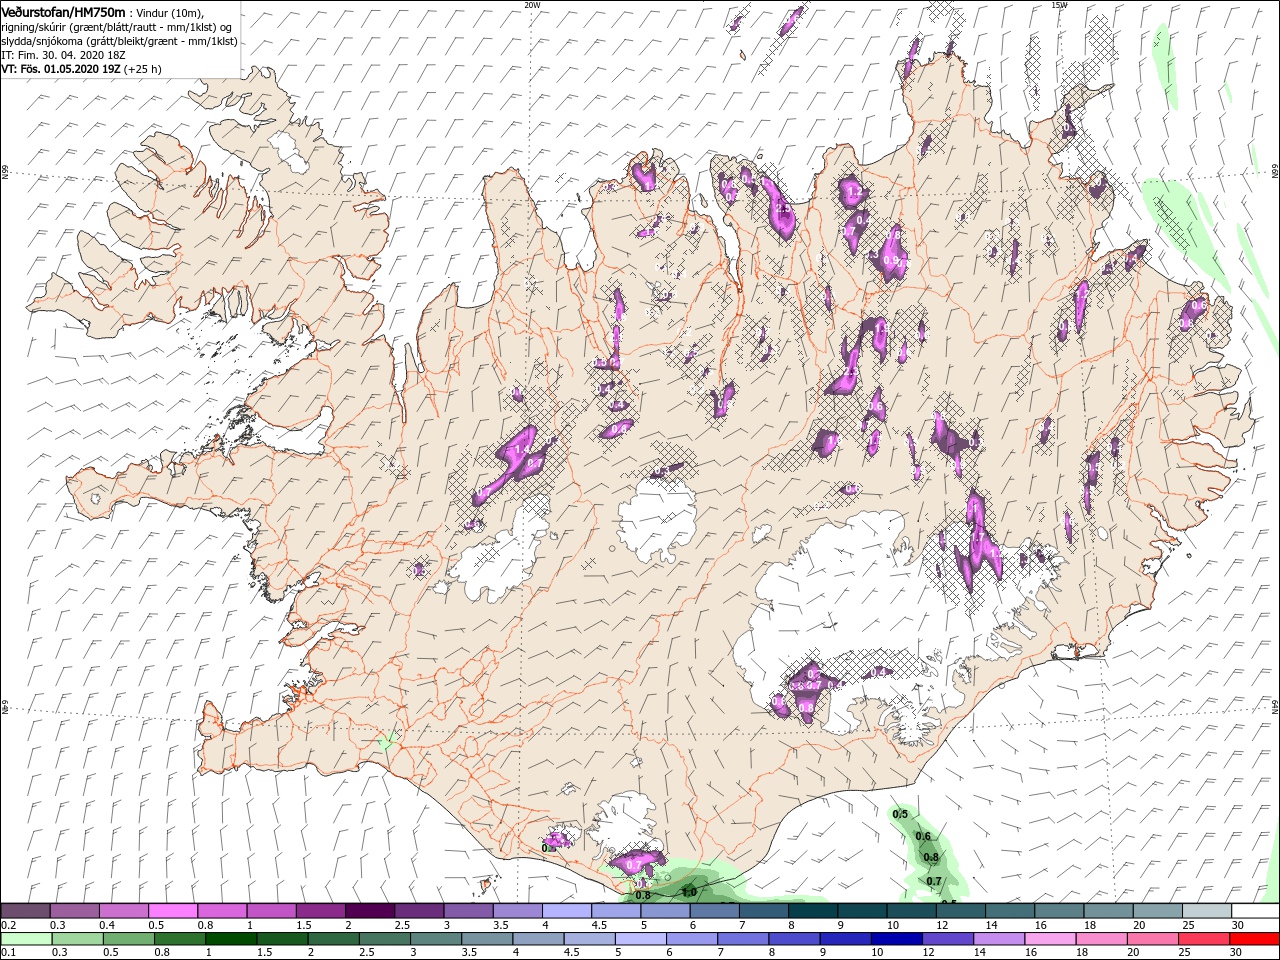Click the pink 16 swatch in bottom legend
1280x960 pixels.
point(1051,939)
